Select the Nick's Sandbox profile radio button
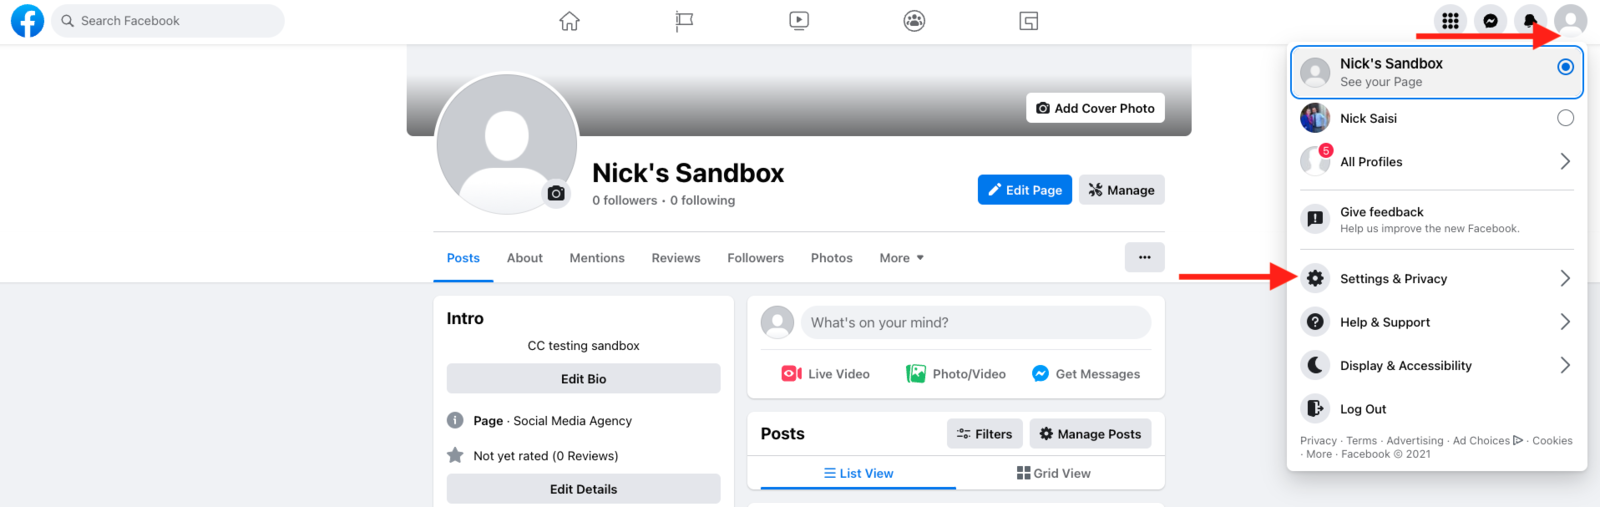Viewport: 1600px width, 507px height. coord(1565,67)
